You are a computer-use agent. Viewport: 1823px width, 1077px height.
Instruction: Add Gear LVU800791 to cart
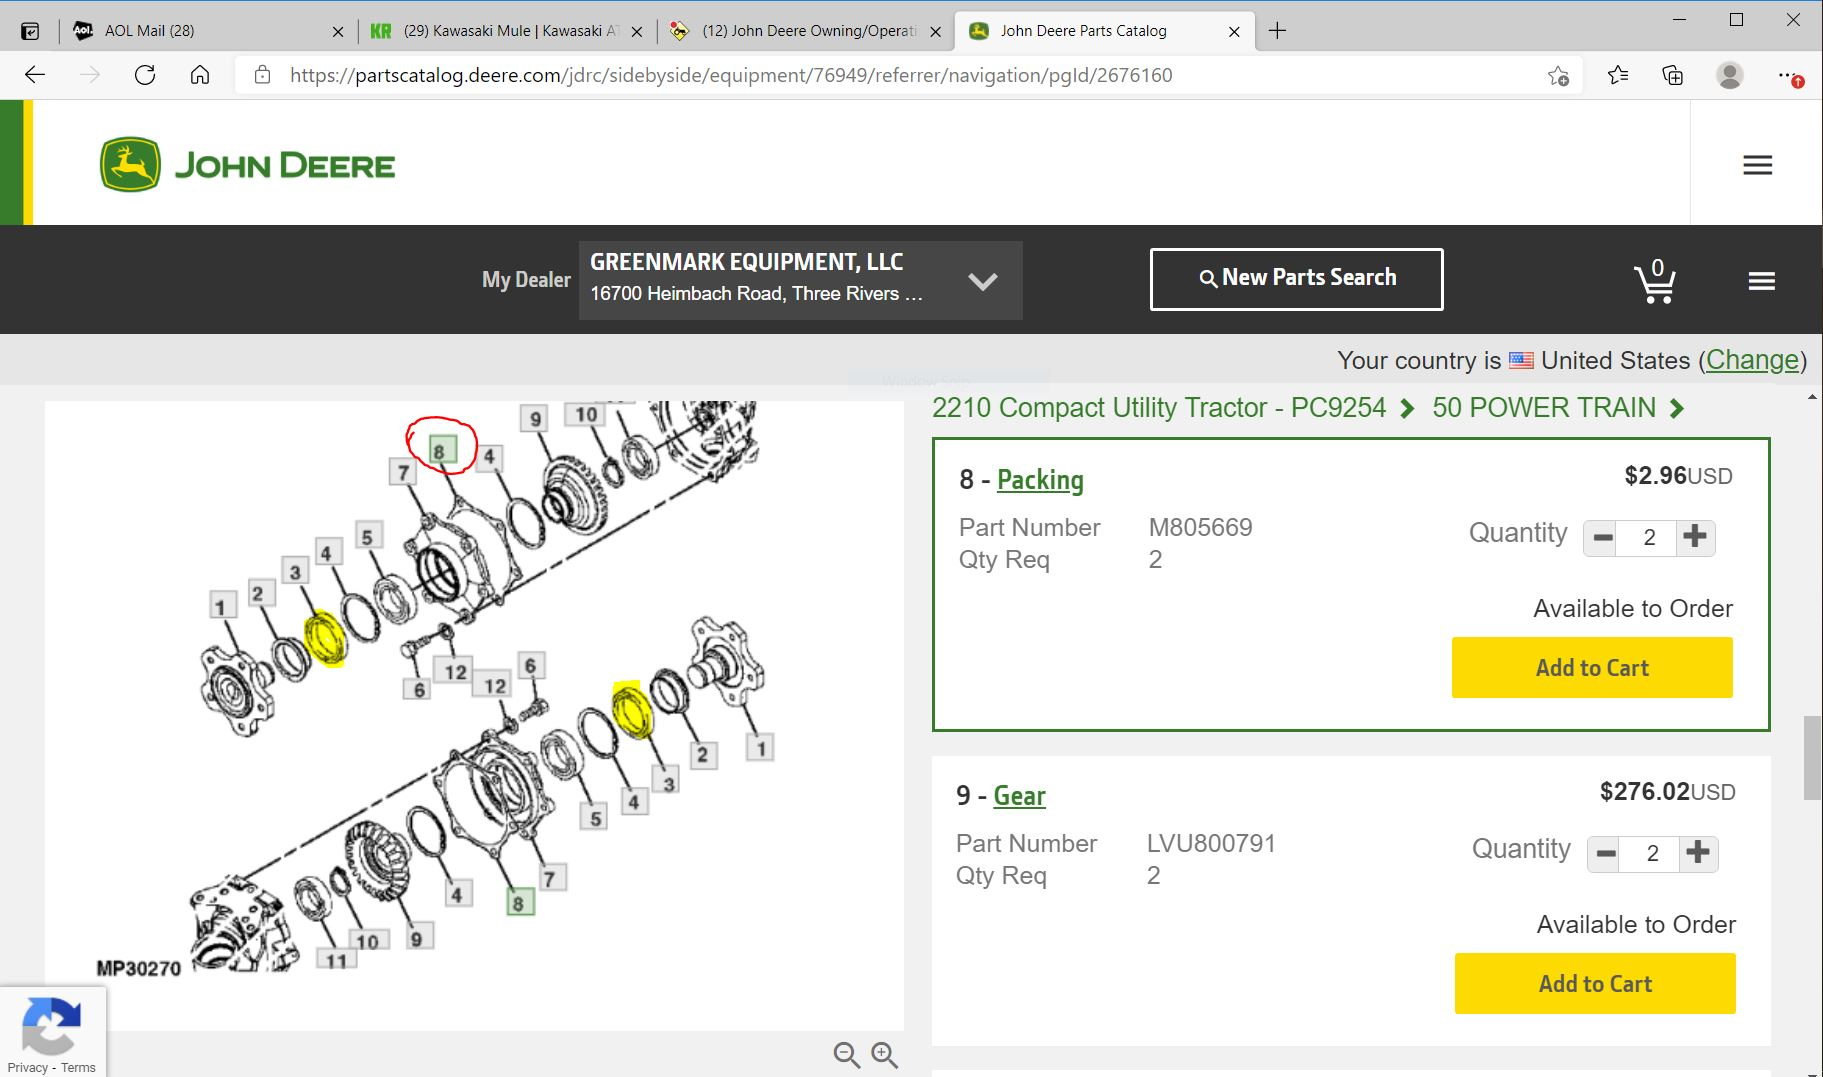click(1595, 984)
